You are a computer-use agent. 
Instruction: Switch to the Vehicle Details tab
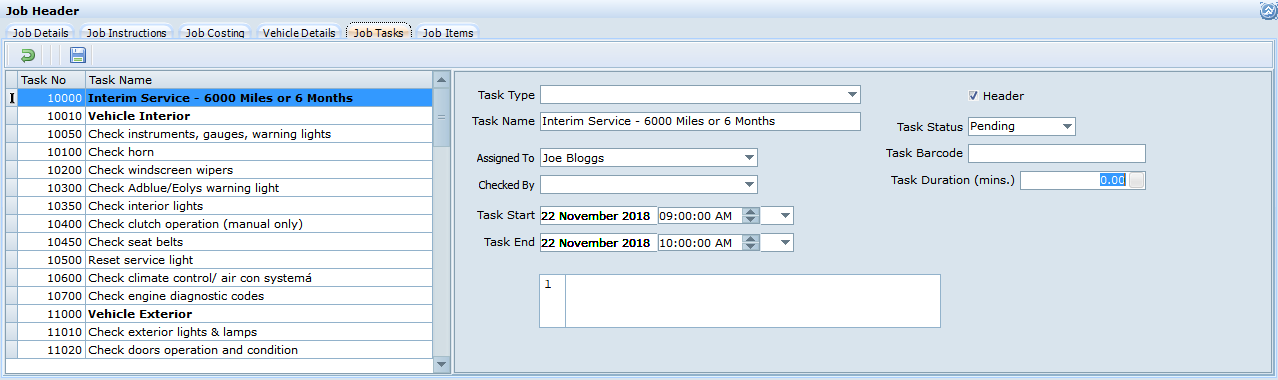coord(299,33)
